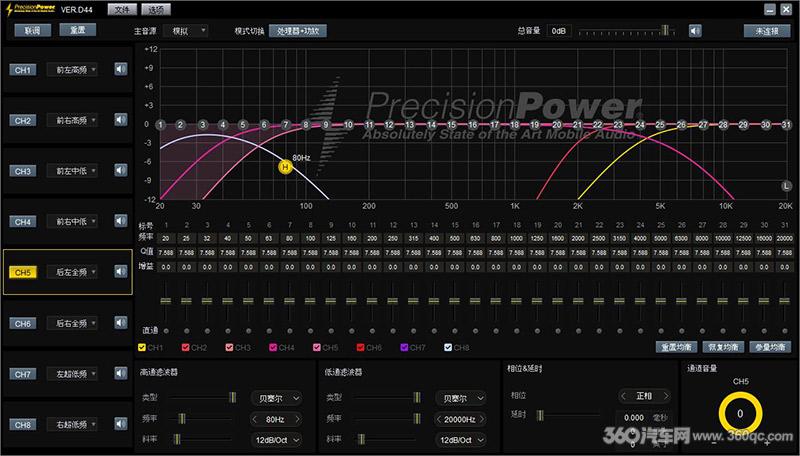
Task: Select the CH2 channel tab
Action: click(22, 120)
